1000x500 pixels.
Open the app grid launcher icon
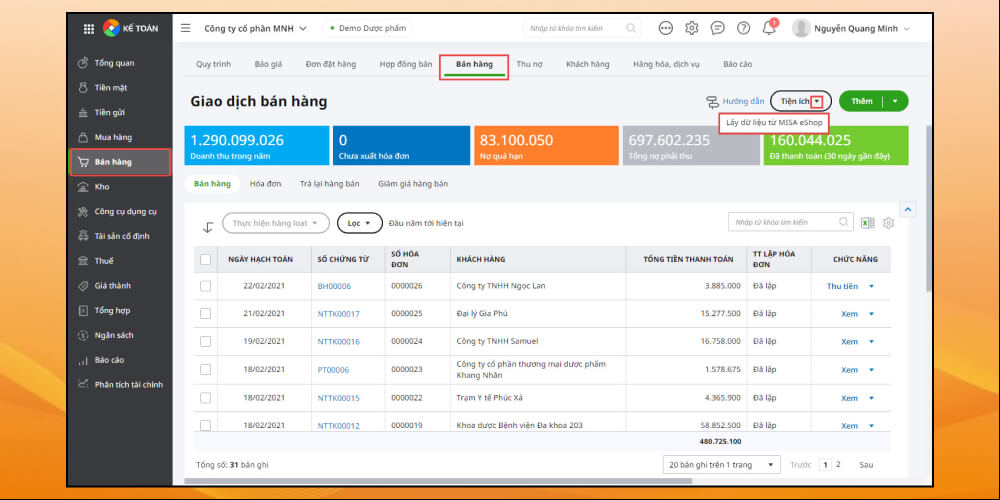88,28
